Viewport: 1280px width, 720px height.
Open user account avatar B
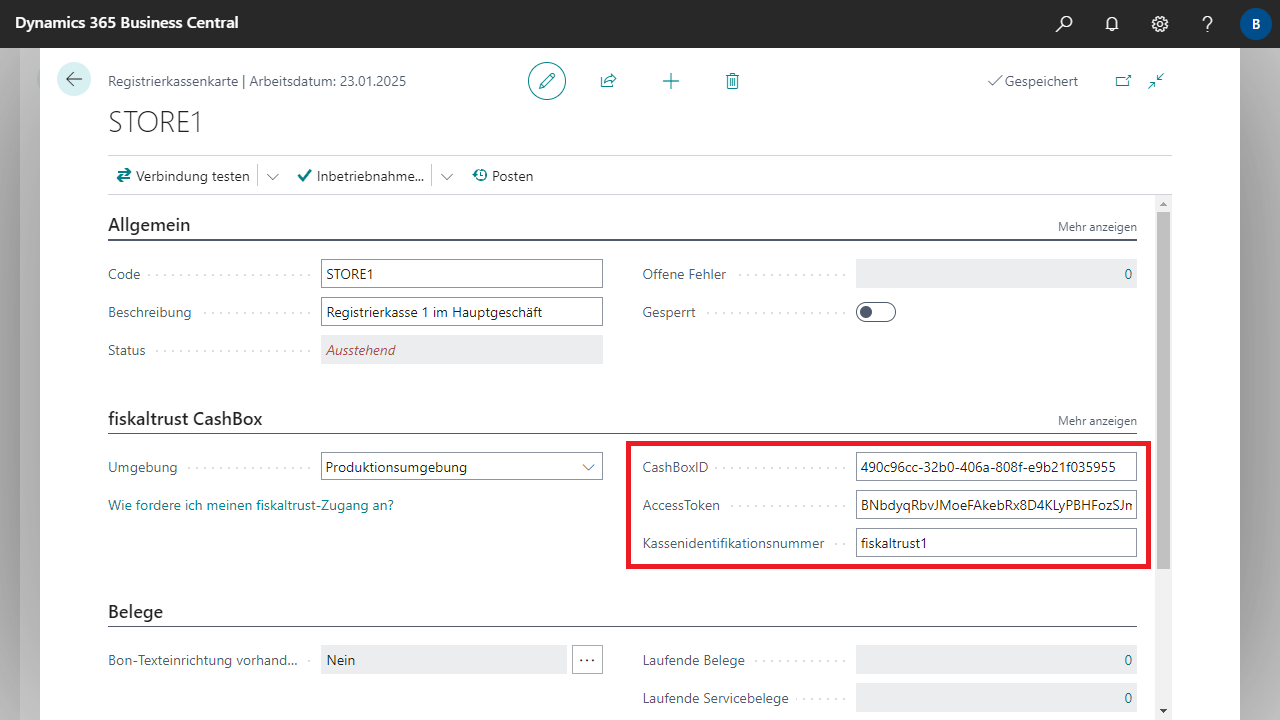(1256, 24)
